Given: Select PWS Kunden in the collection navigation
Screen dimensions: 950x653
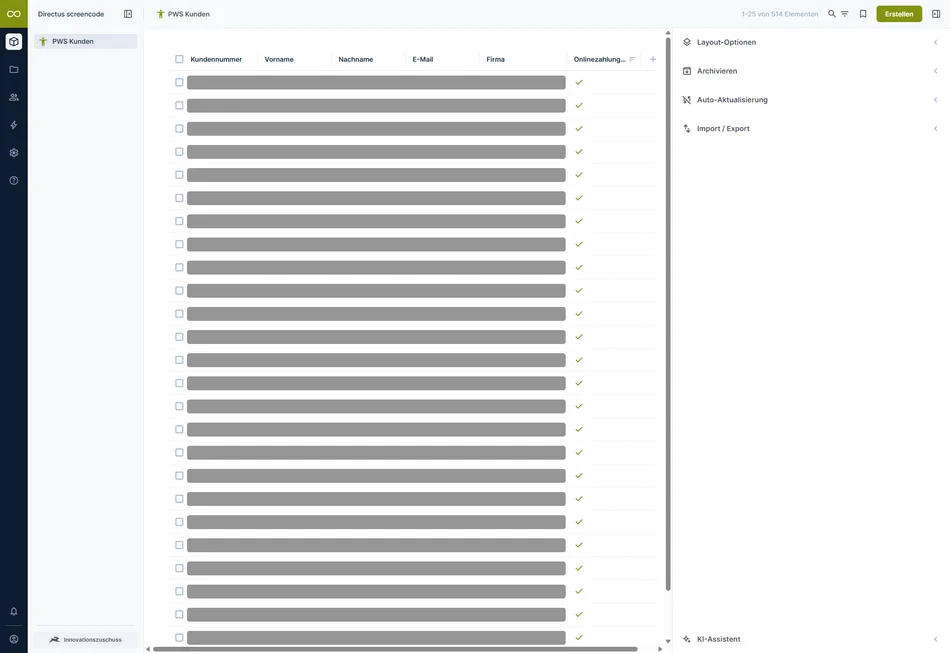Looking at the screenshot, I should pyautogui.click(x=85, y=41).
